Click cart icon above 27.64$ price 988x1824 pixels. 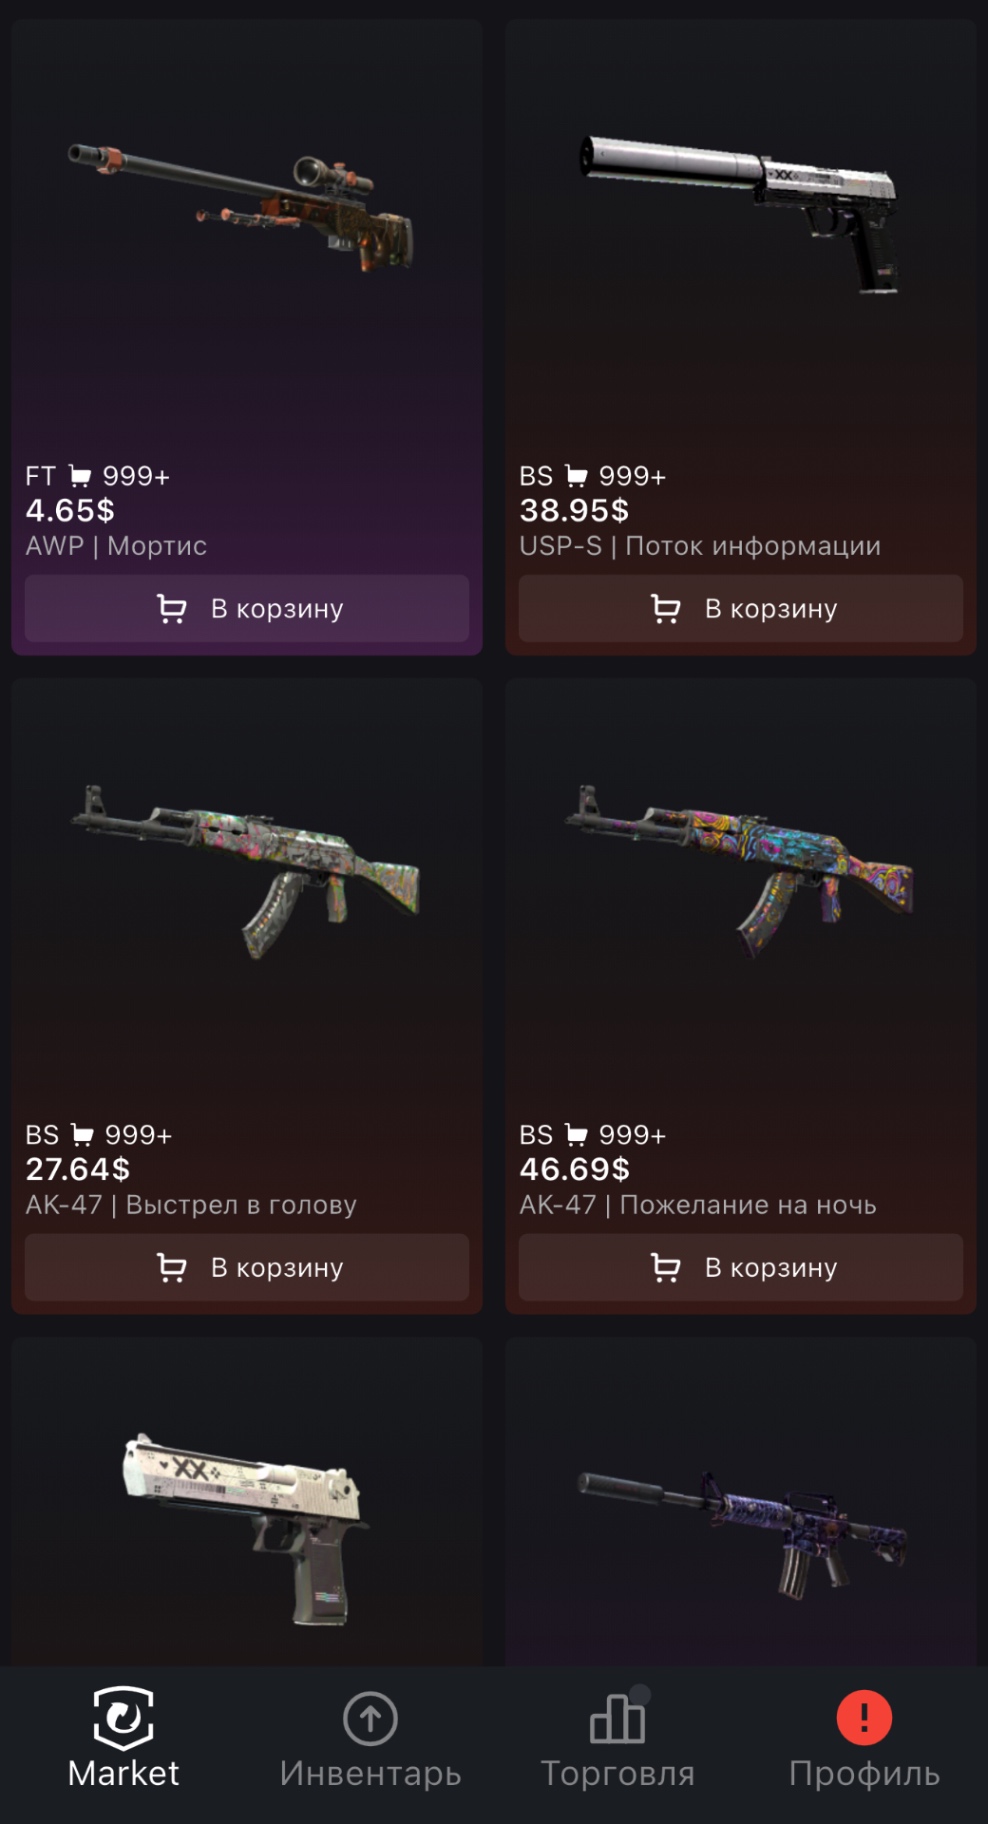82,1135
